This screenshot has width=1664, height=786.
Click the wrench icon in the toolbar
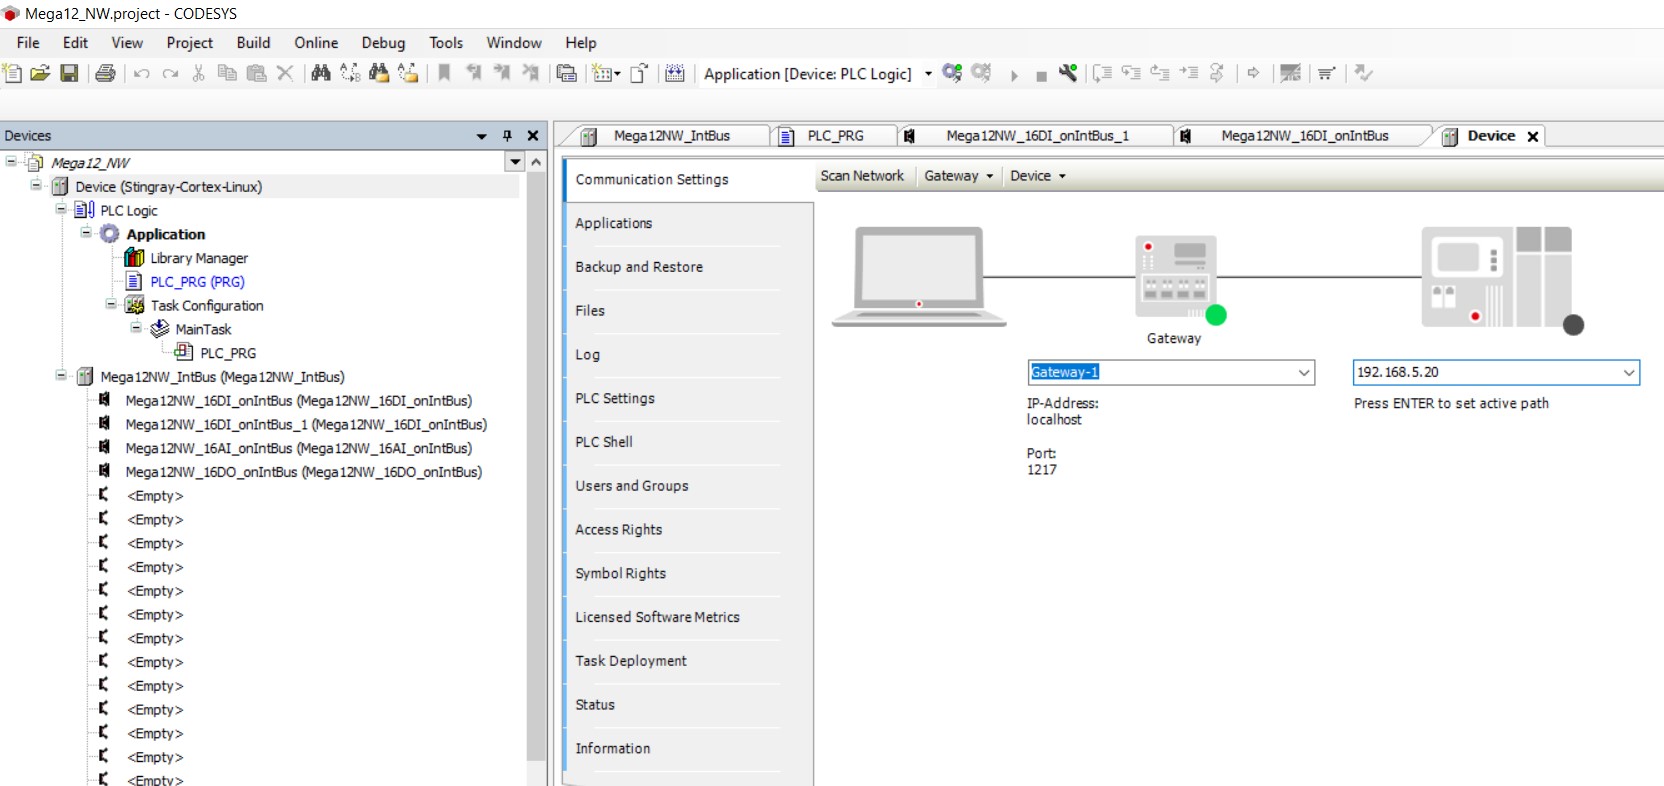[x=1068, y=73]
